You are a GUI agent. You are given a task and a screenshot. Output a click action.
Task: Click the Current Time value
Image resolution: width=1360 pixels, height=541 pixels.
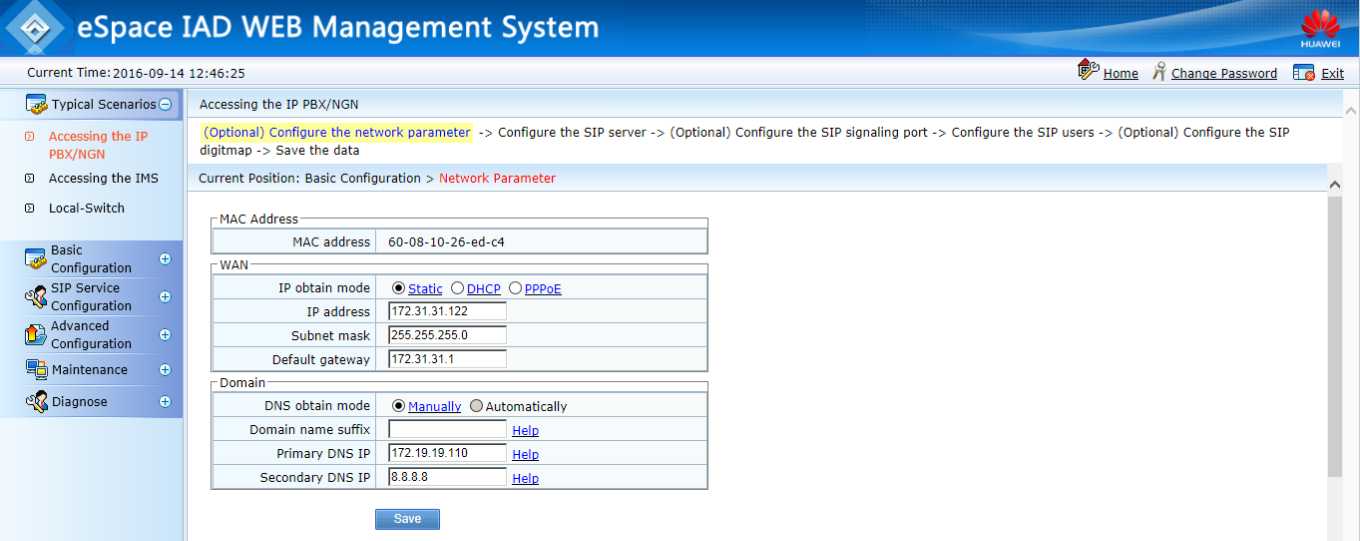[179, 73]
